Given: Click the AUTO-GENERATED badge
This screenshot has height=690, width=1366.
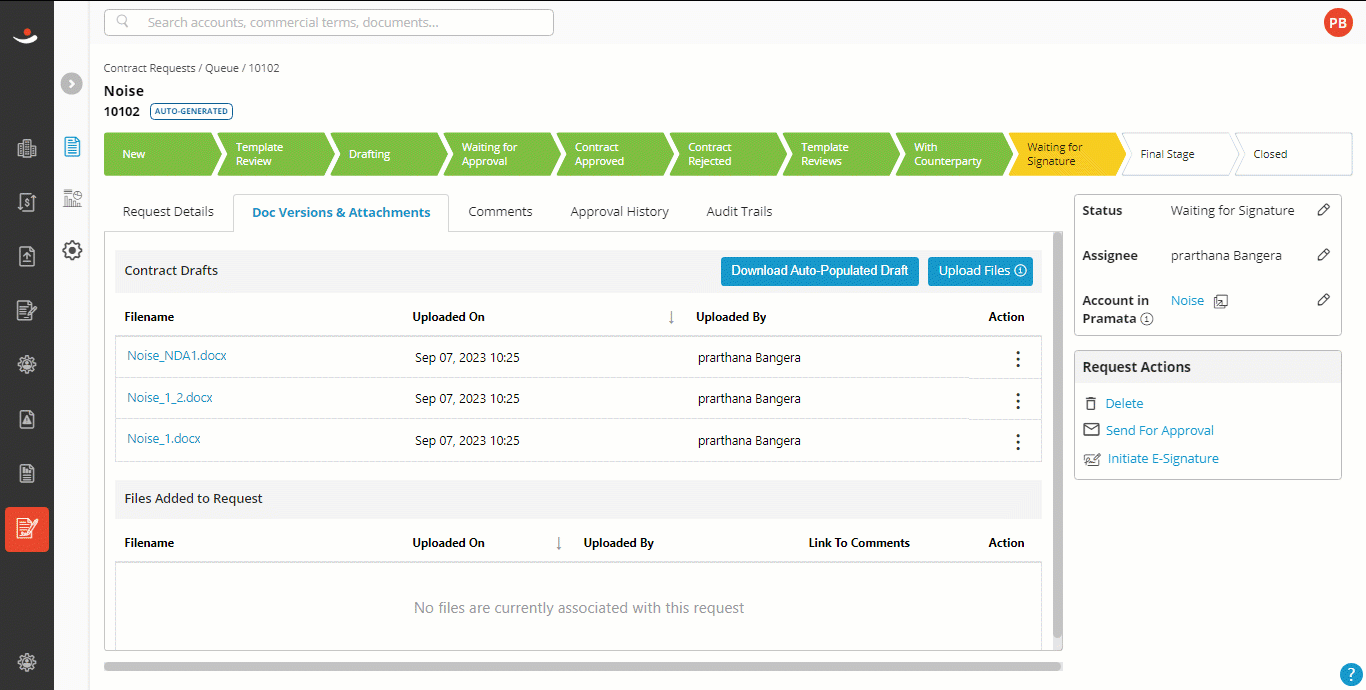Looking at the screenshot, I should coord(191,111).
